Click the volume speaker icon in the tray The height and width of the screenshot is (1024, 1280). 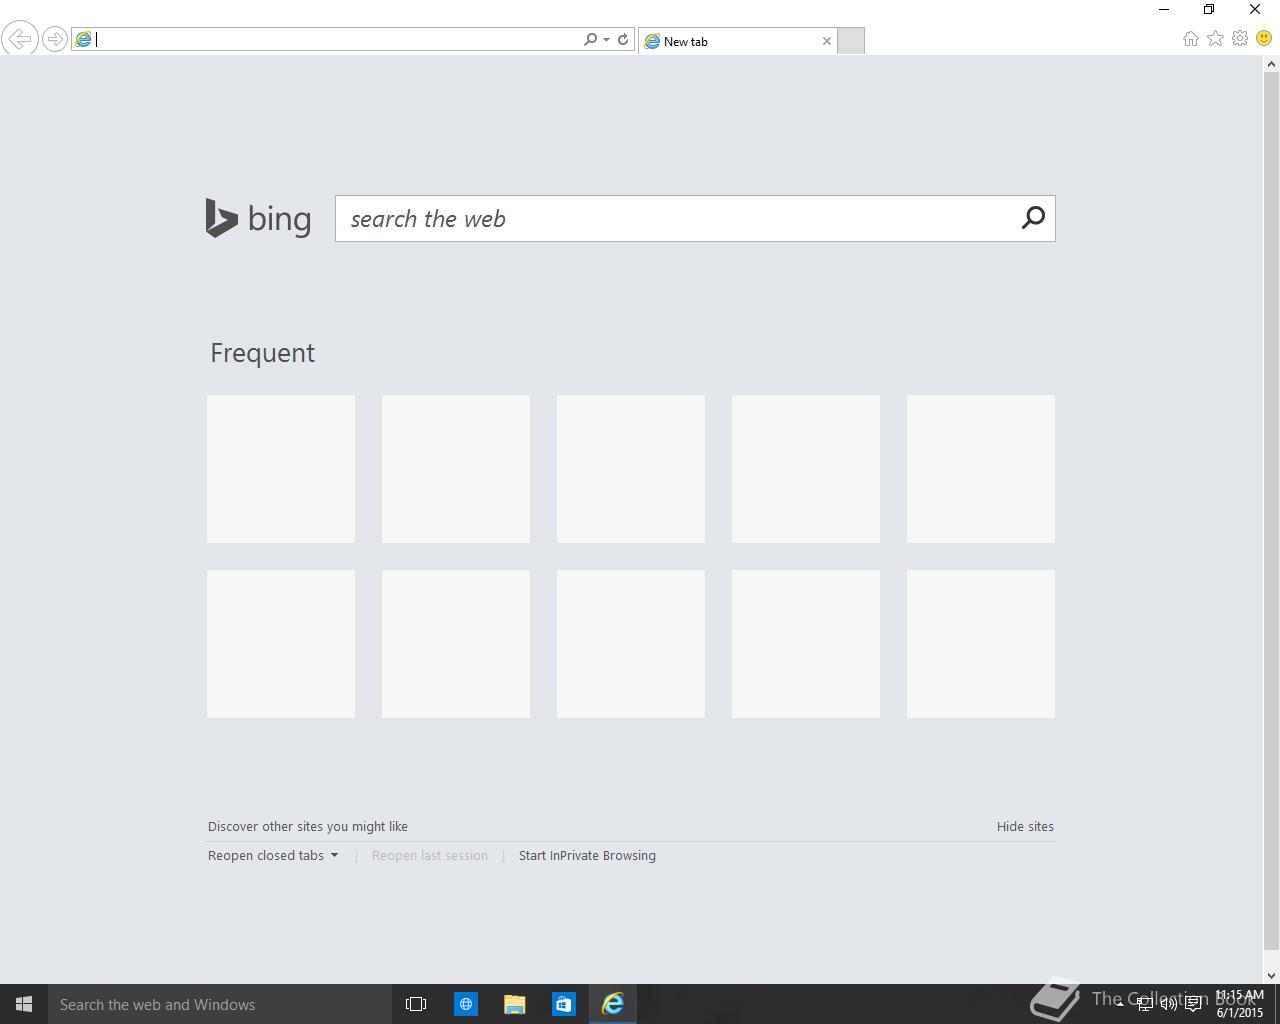(1169, 1004)
